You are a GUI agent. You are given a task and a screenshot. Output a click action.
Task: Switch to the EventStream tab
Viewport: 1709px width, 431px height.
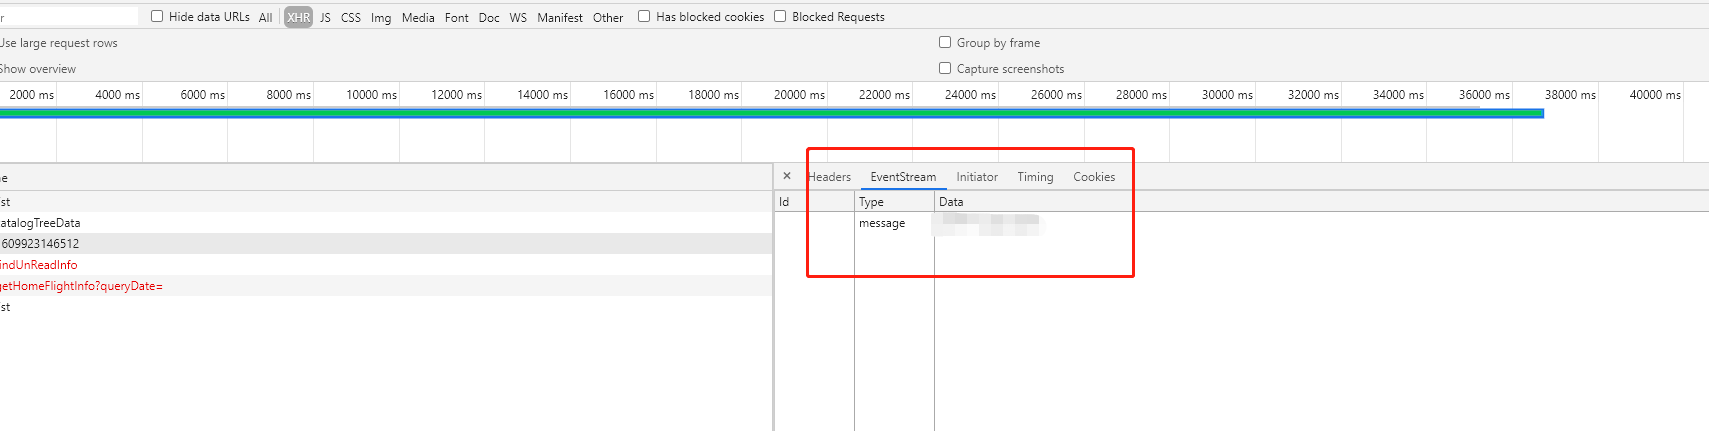[x=903, y=177]
